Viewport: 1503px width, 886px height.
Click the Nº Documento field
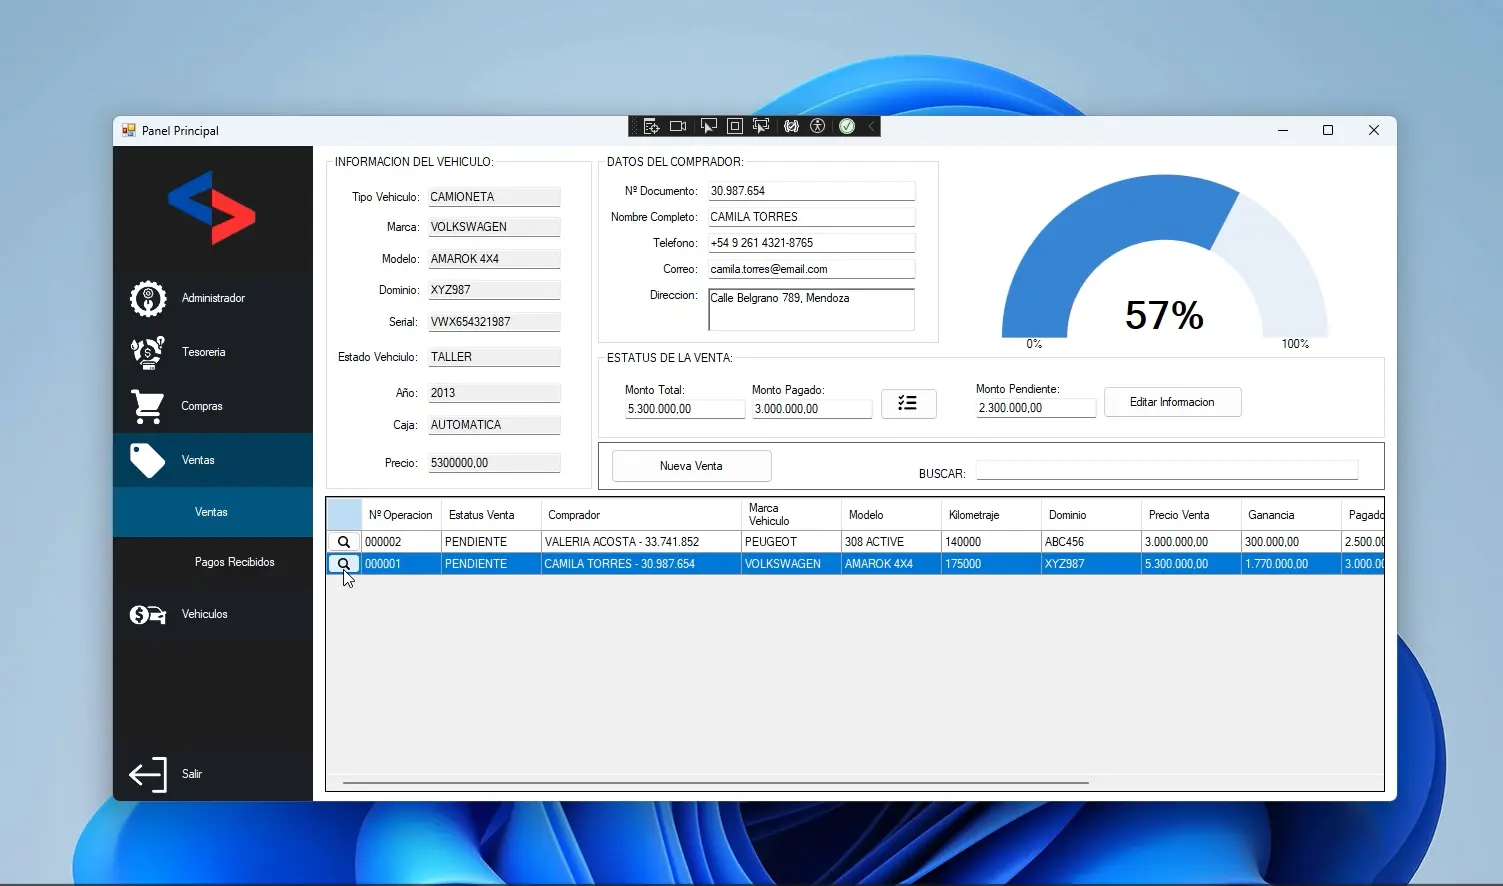(811, 191)
